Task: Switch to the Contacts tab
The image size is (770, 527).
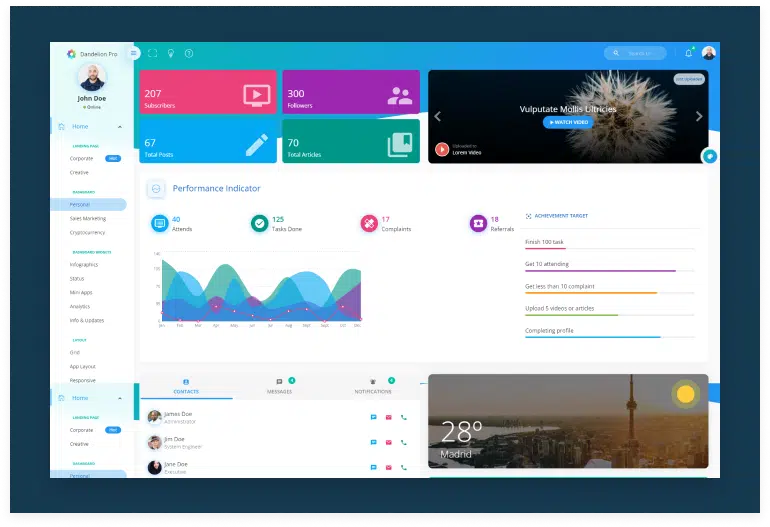Action: (x=186, y=387)
